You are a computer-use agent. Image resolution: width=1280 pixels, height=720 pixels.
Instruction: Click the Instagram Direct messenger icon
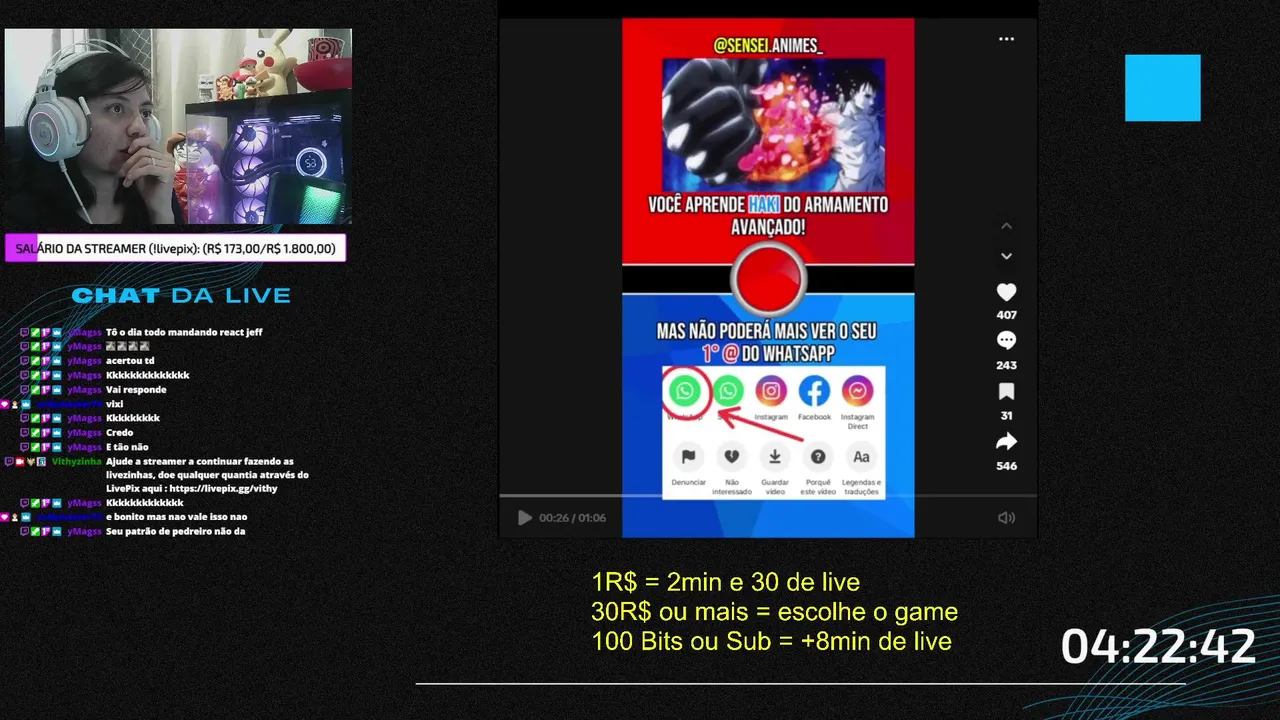click(x=857, y=391)
